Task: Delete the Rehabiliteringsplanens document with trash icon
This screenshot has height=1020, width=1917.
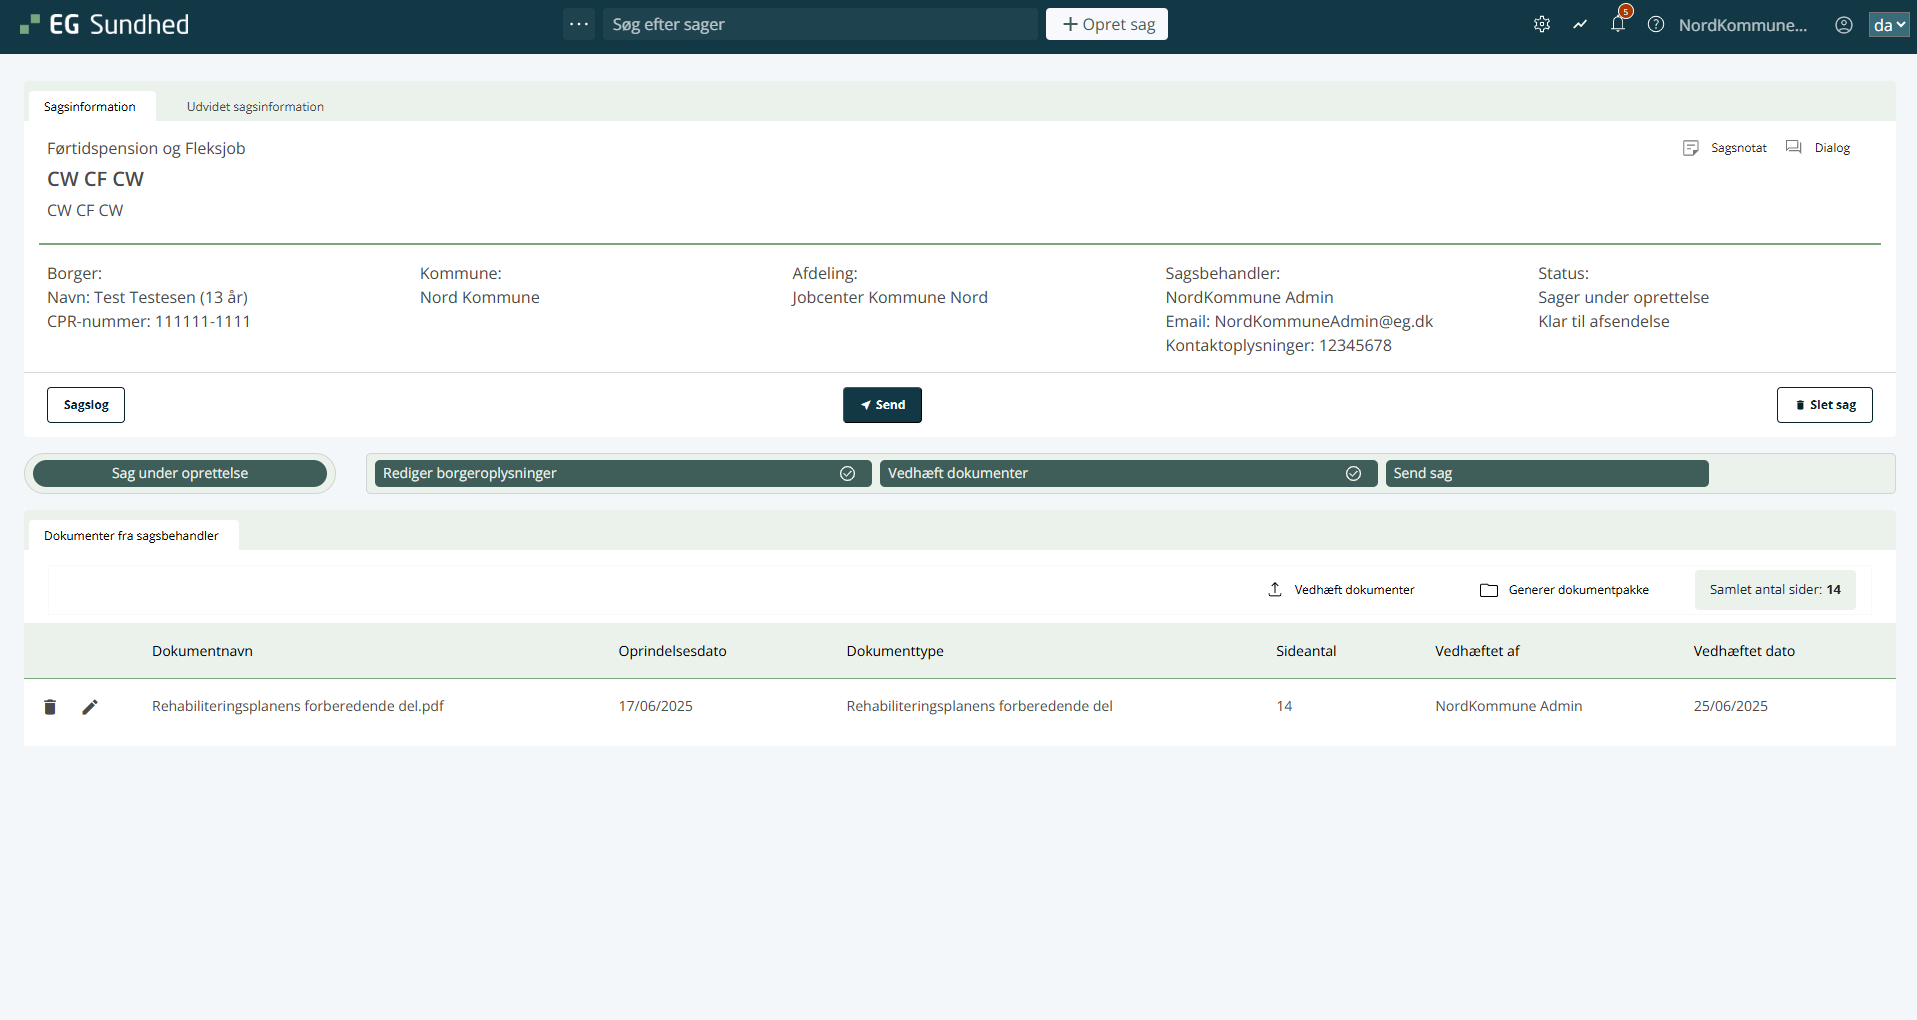Action: point(50,707)
